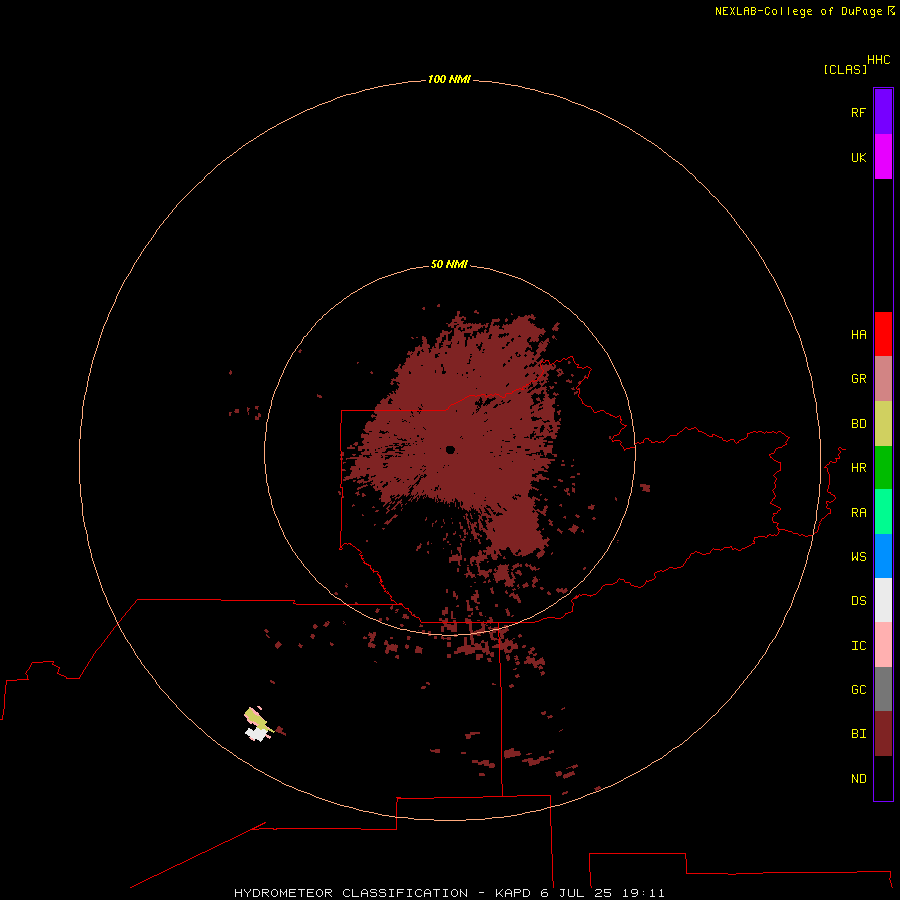Click the HYDROMETEOR CLASSIFICATION title text

(x=351, y=893)
